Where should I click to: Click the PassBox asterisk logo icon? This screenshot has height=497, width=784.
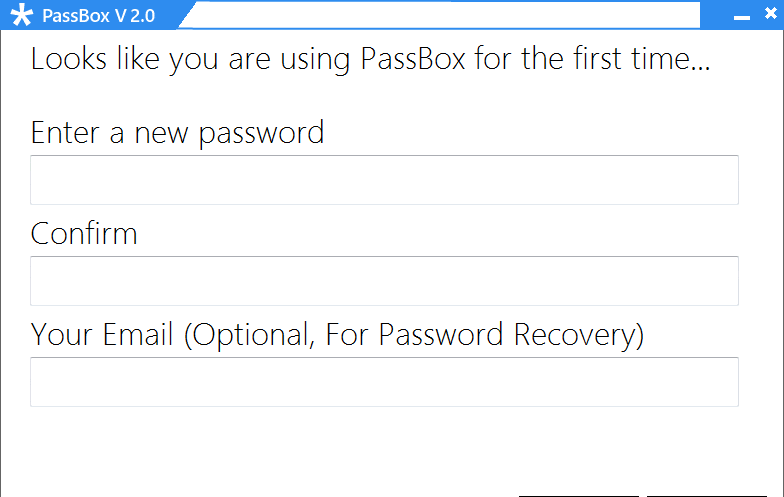click(22, 15)
